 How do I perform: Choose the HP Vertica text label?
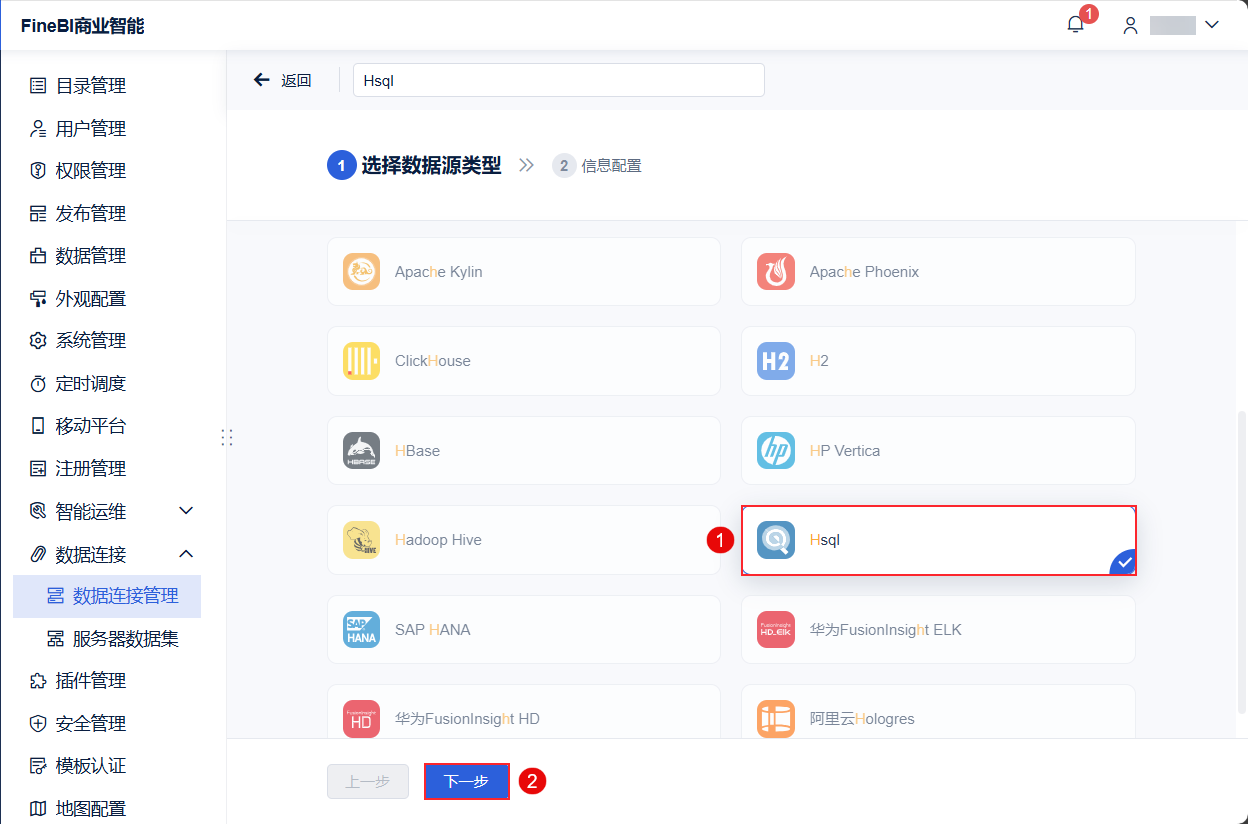[845, 451]
